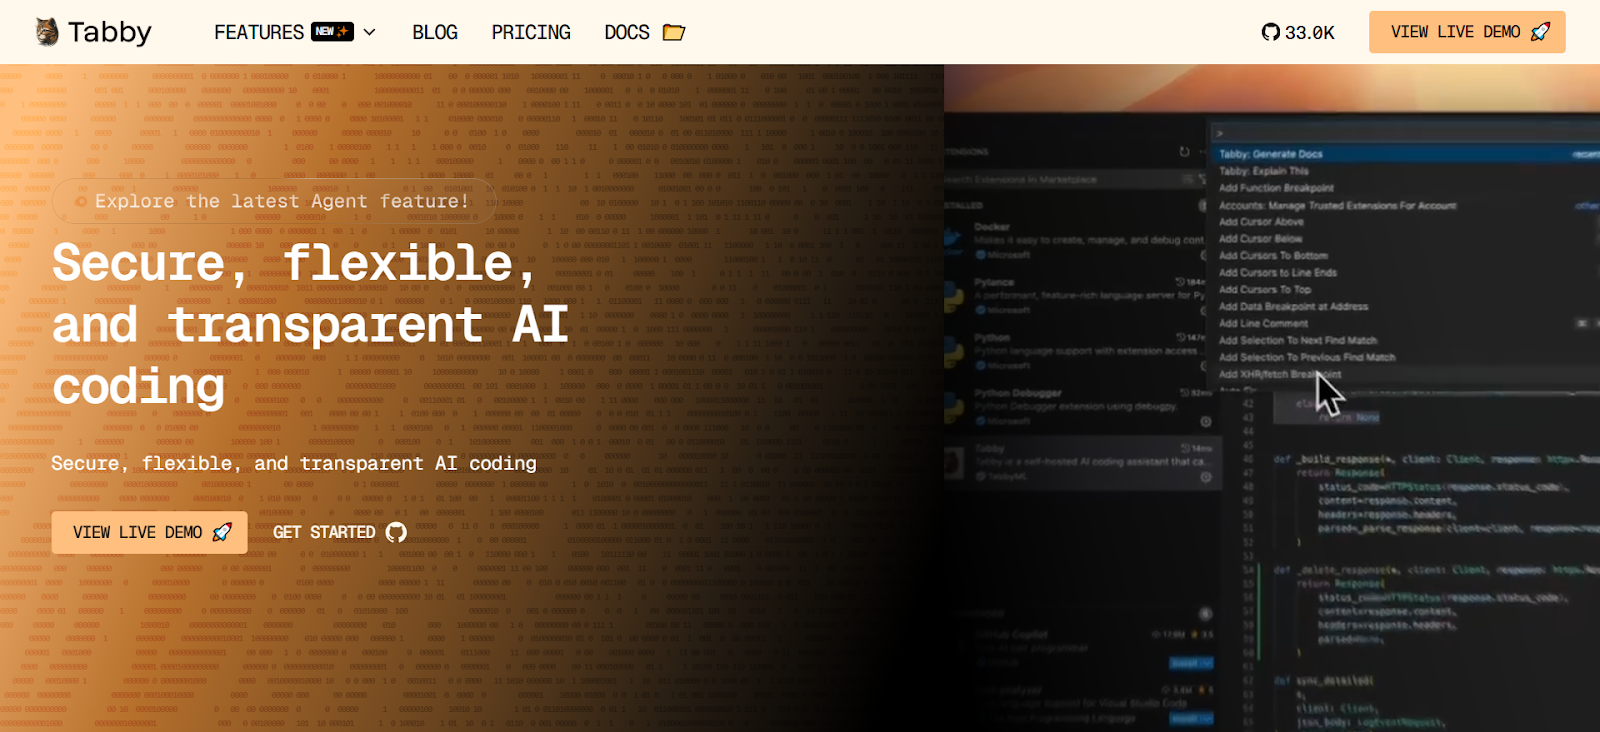Click the hero VIEW LIVE DEMO button

[x=149, y=532]
